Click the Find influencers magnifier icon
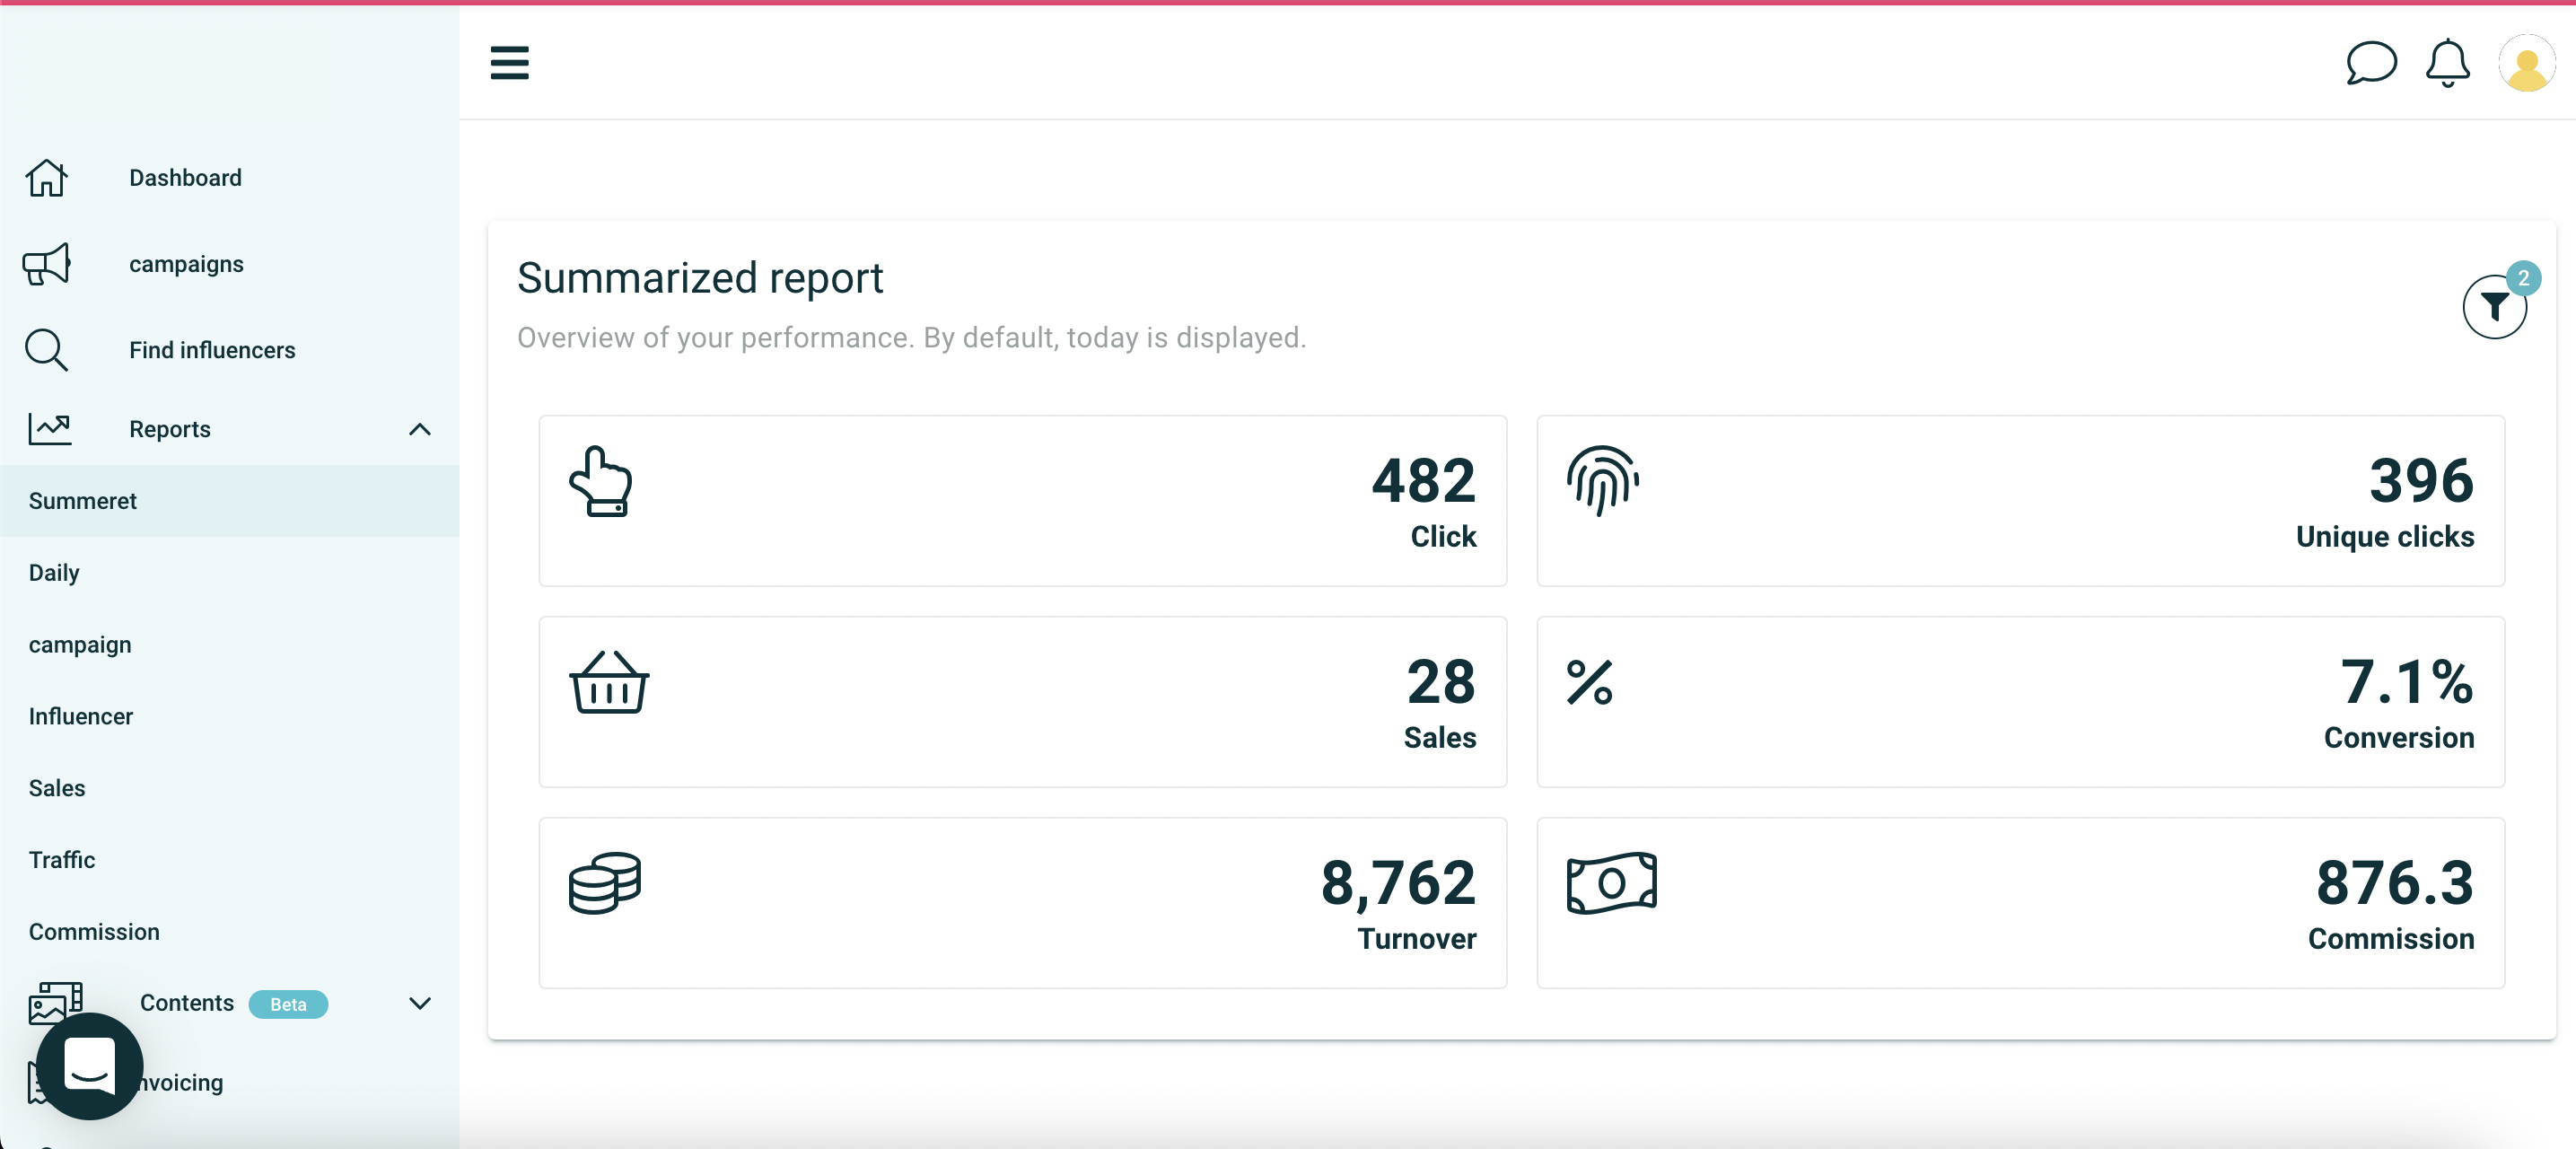 click(x=46, y=350)
